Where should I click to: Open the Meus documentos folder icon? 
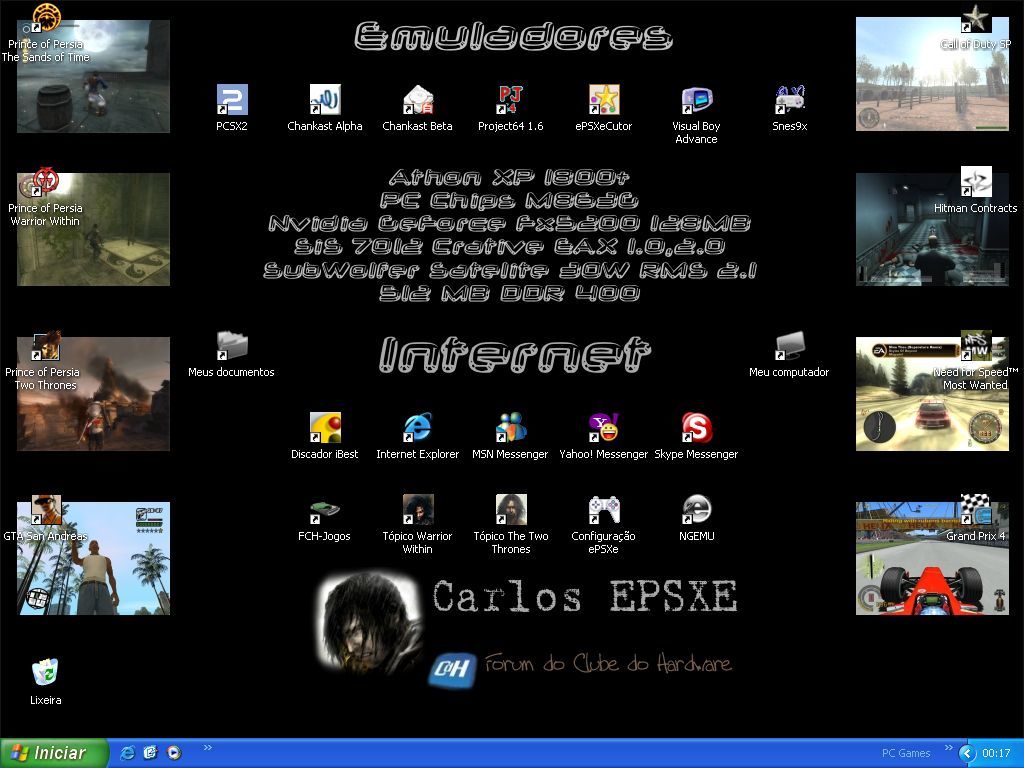pos(232,345)
